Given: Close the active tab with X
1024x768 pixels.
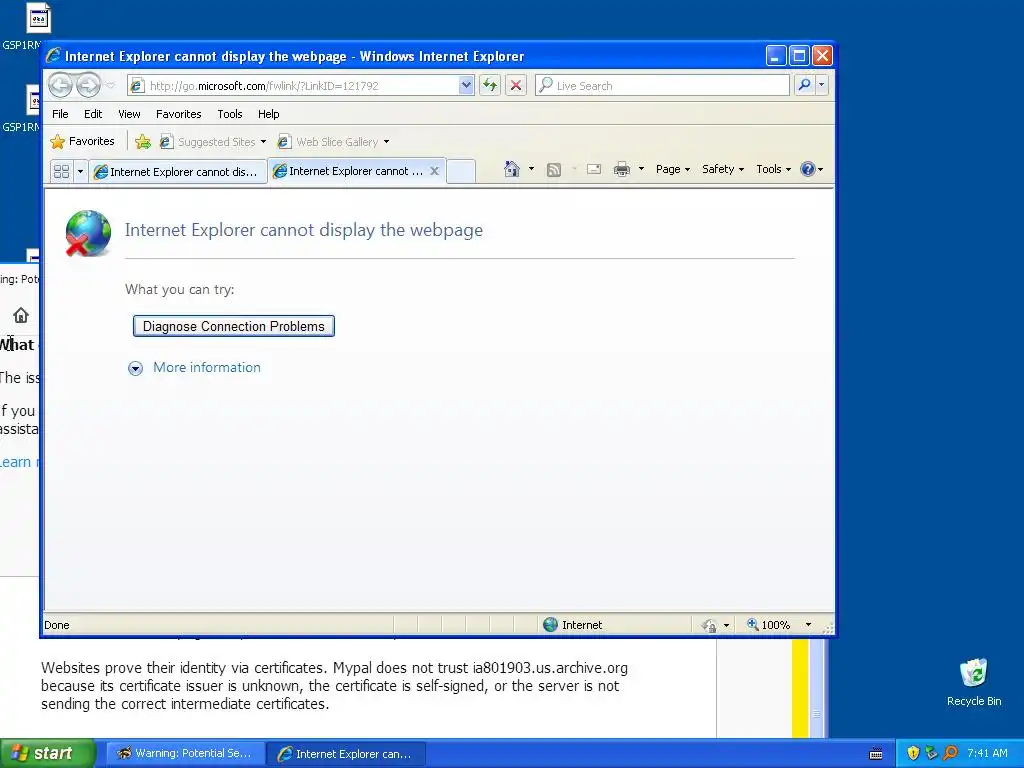Looking at the screenshot, I should click(434, 171).
